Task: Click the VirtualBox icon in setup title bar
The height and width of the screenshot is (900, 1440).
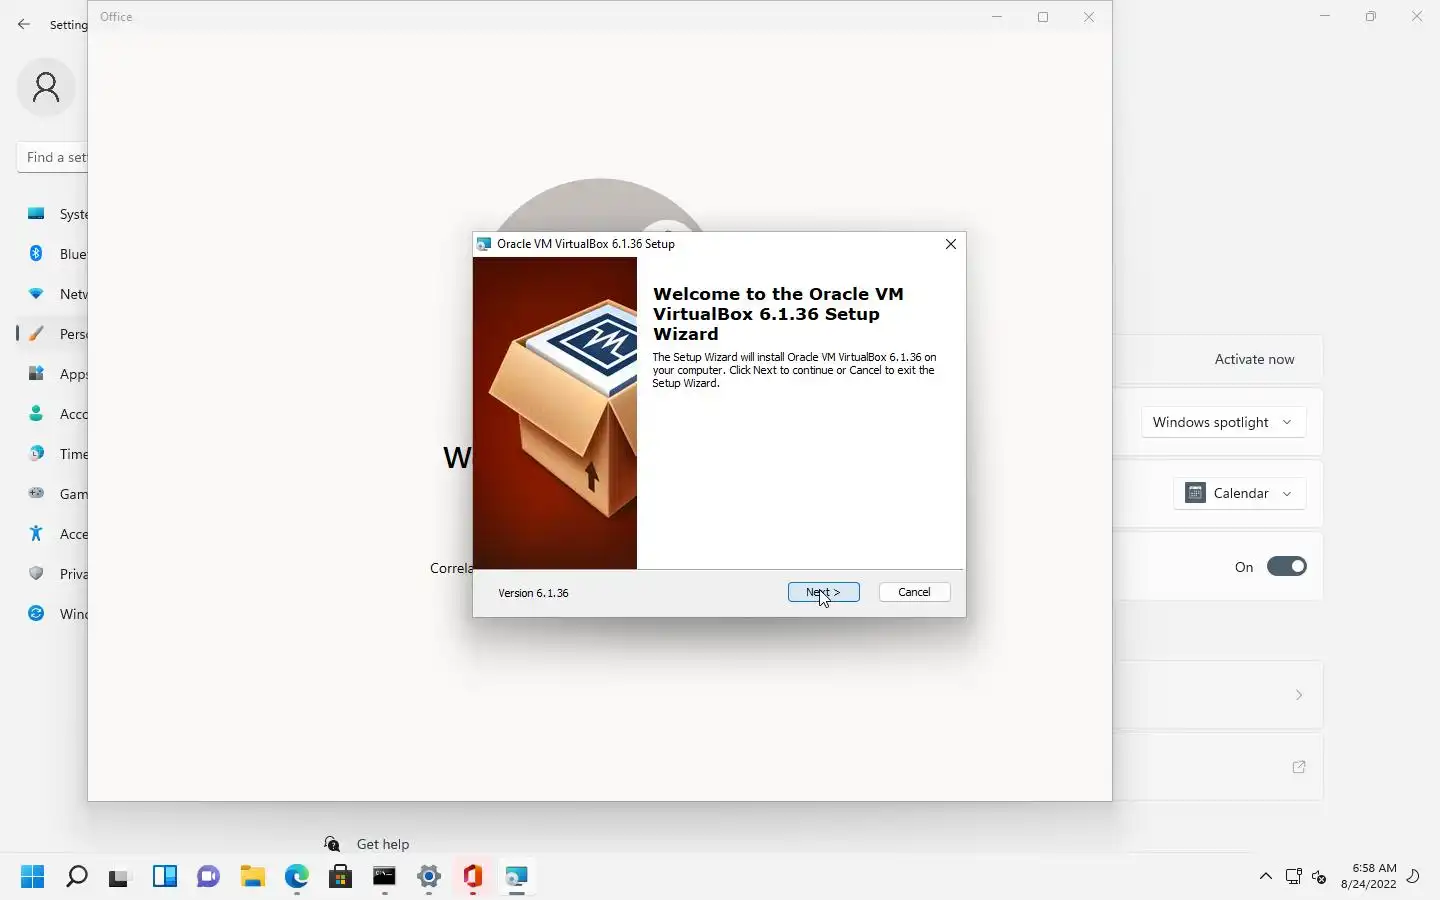Action: click(484, 244)
